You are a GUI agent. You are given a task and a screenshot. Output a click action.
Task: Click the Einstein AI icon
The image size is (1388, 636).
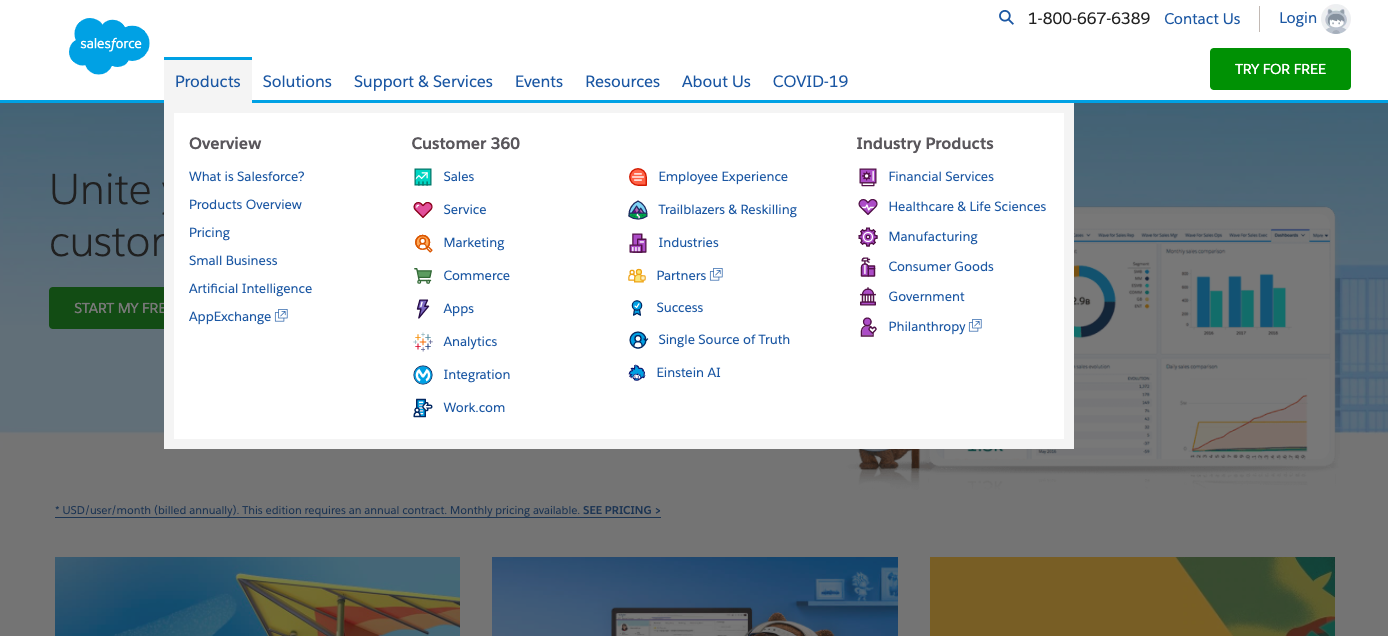pyautogui.click(x=637, y=373)
